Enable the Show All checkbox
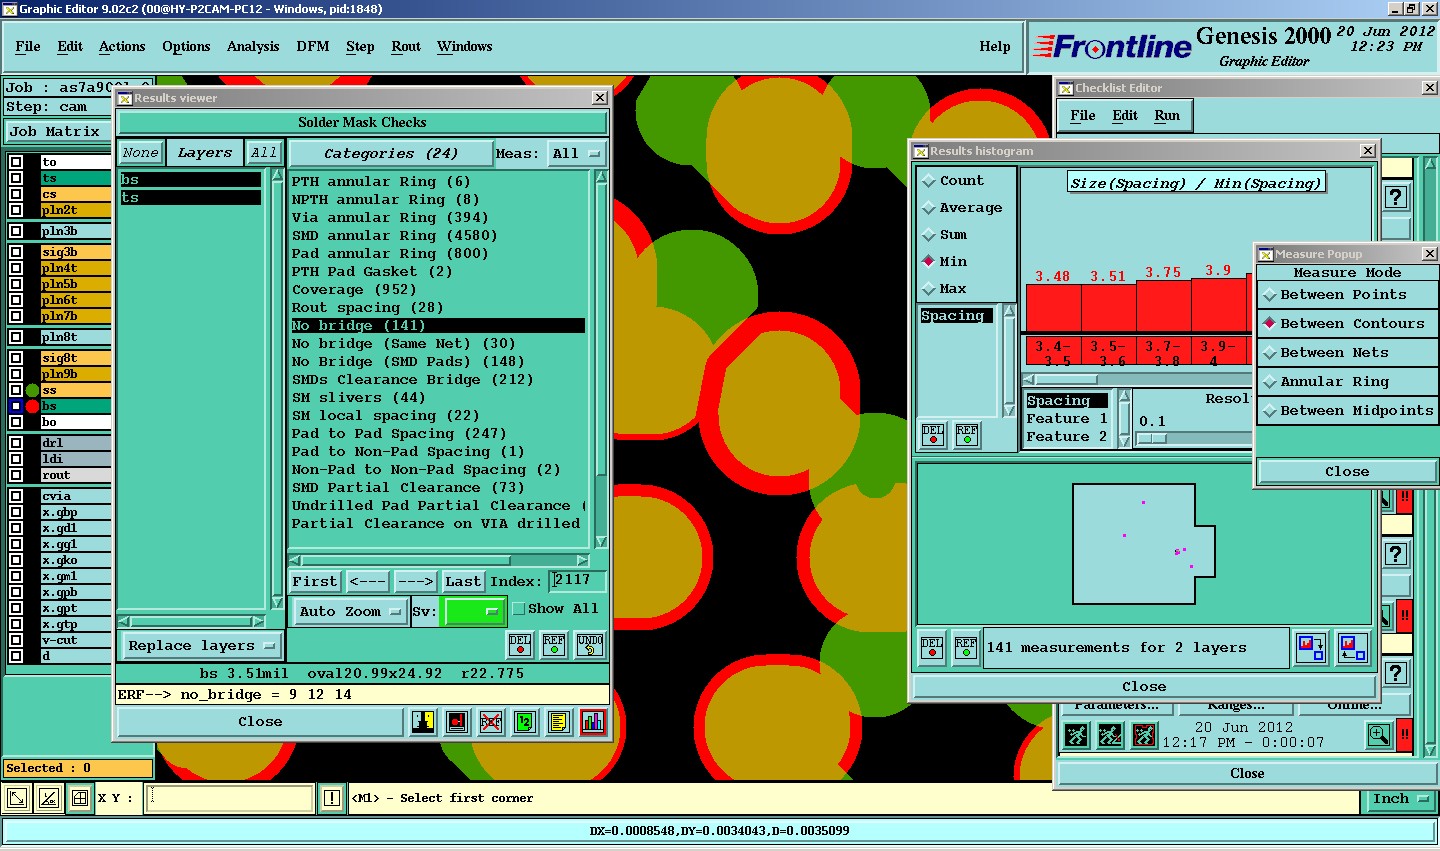The width and height of the screenshot is (1440, 851). coord(519,609)
